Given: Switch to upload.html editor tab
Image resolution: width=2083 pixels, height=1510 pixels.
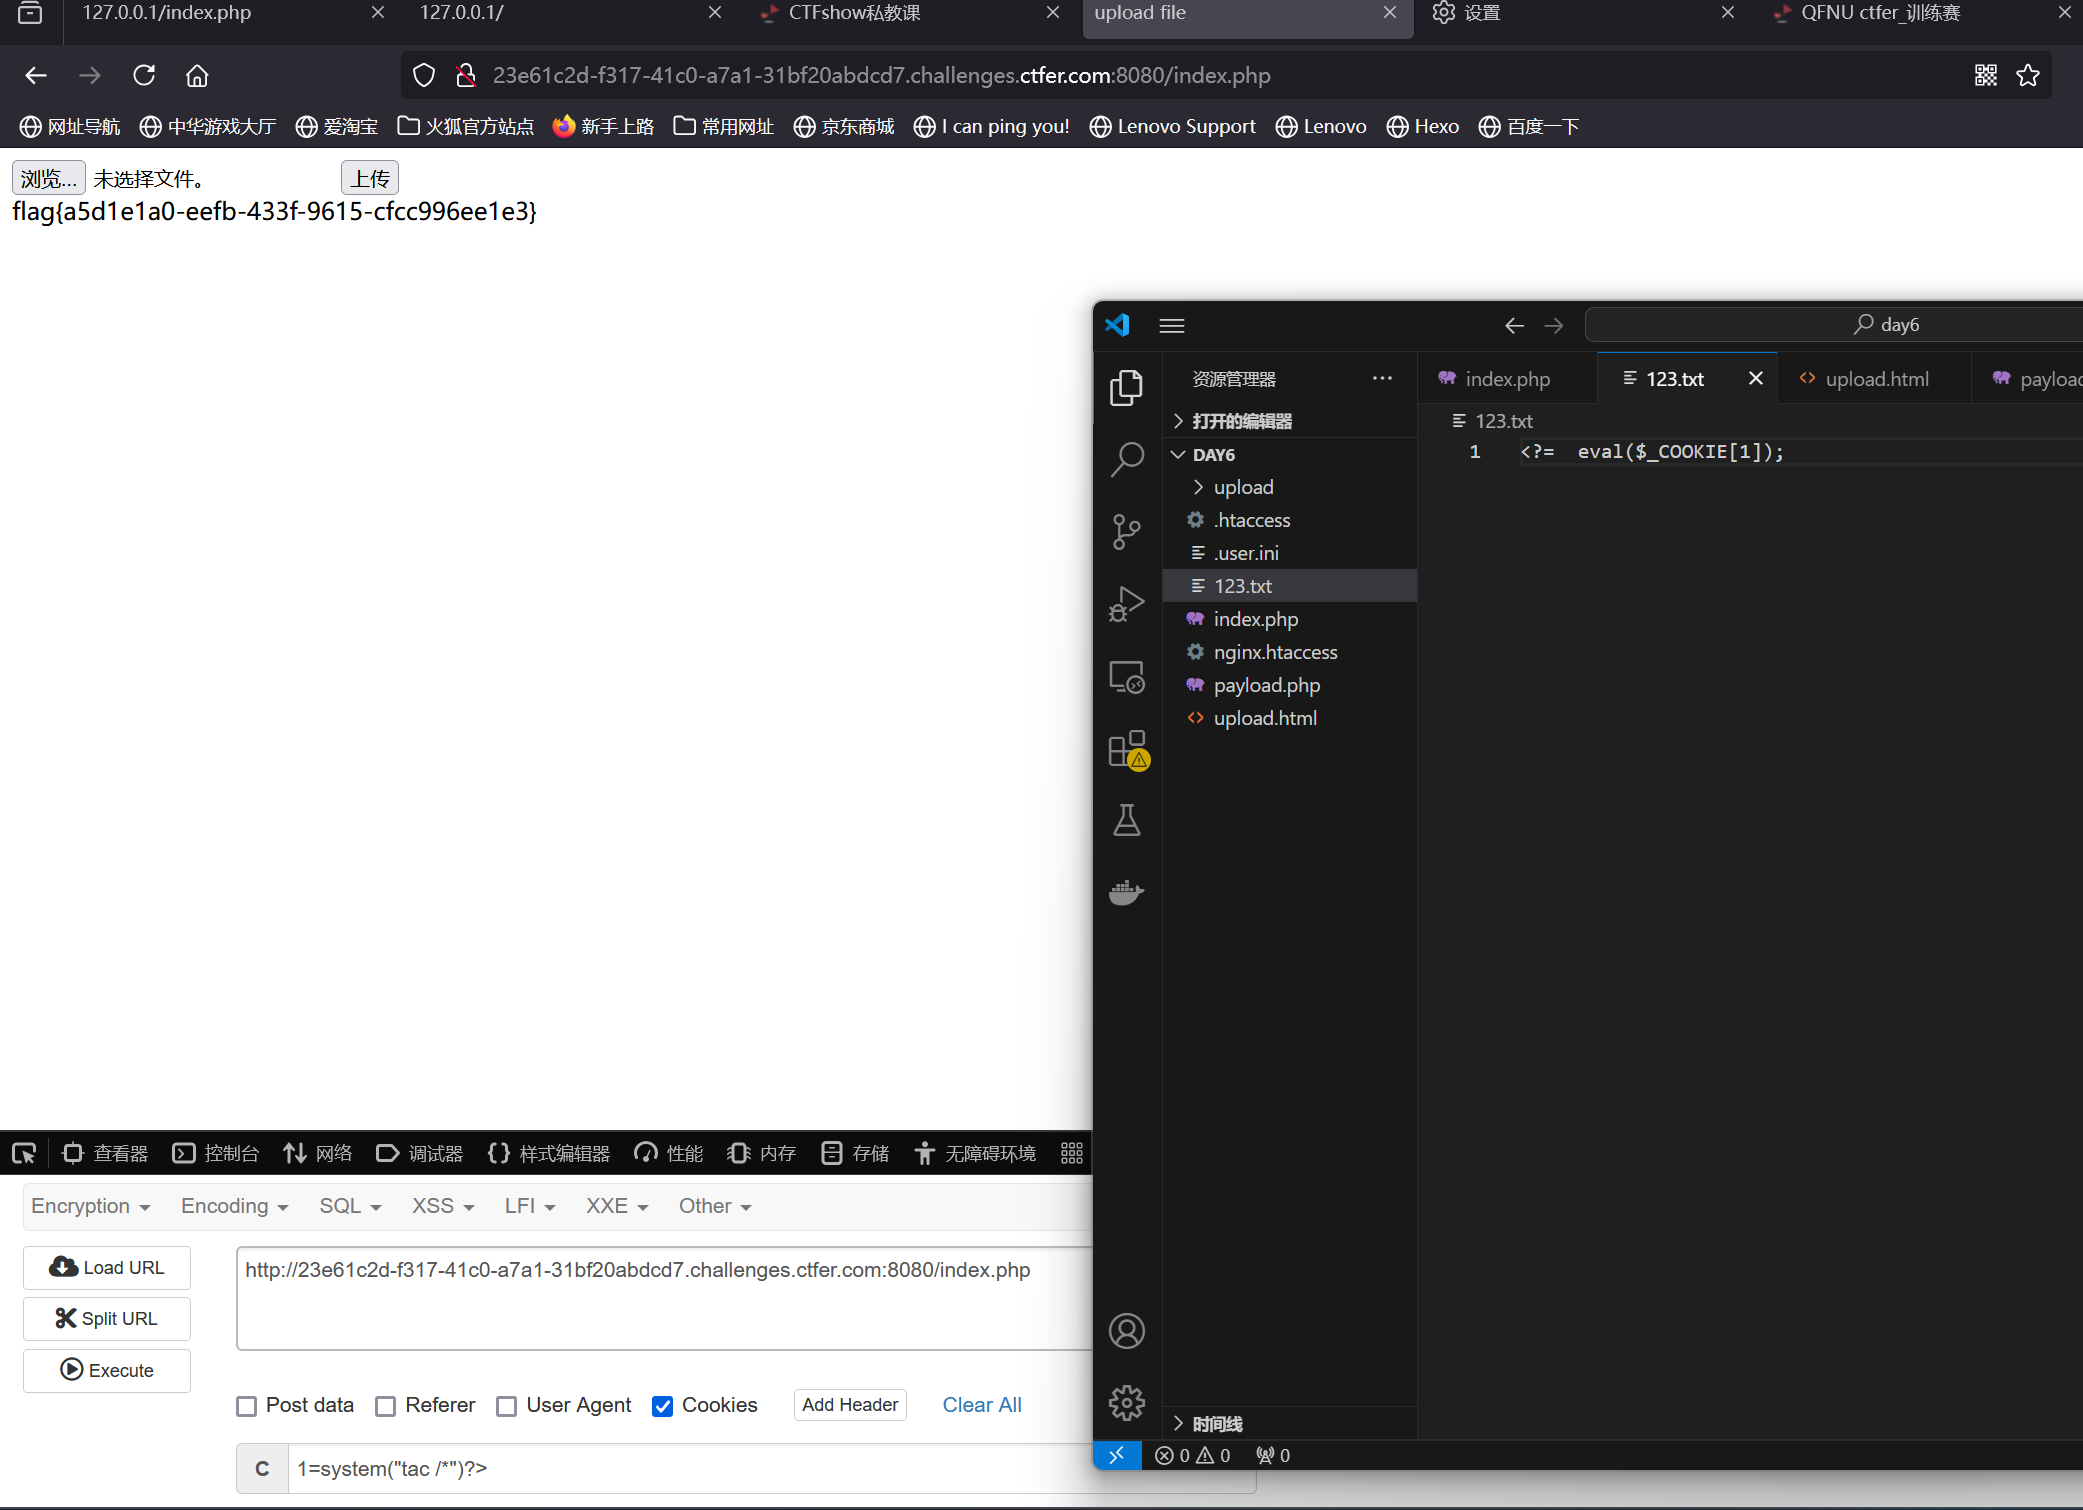Looking at the screenshot, I should [1876, 379].
